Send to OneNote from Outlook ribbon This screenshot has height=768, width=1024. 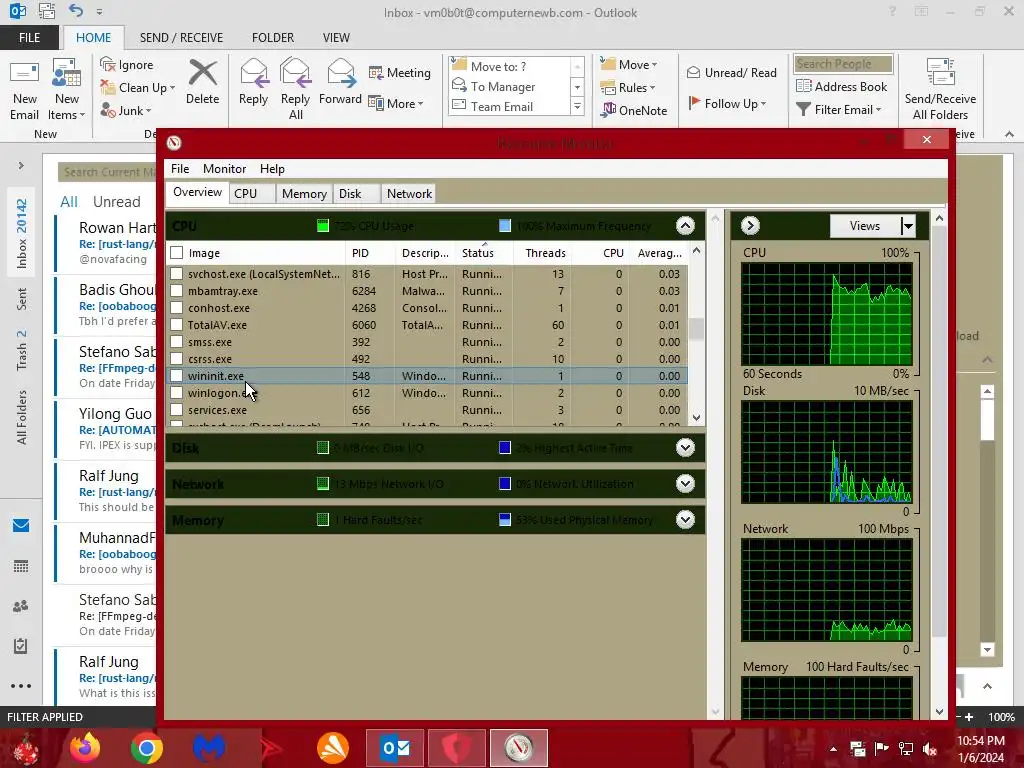pos(634,110)
